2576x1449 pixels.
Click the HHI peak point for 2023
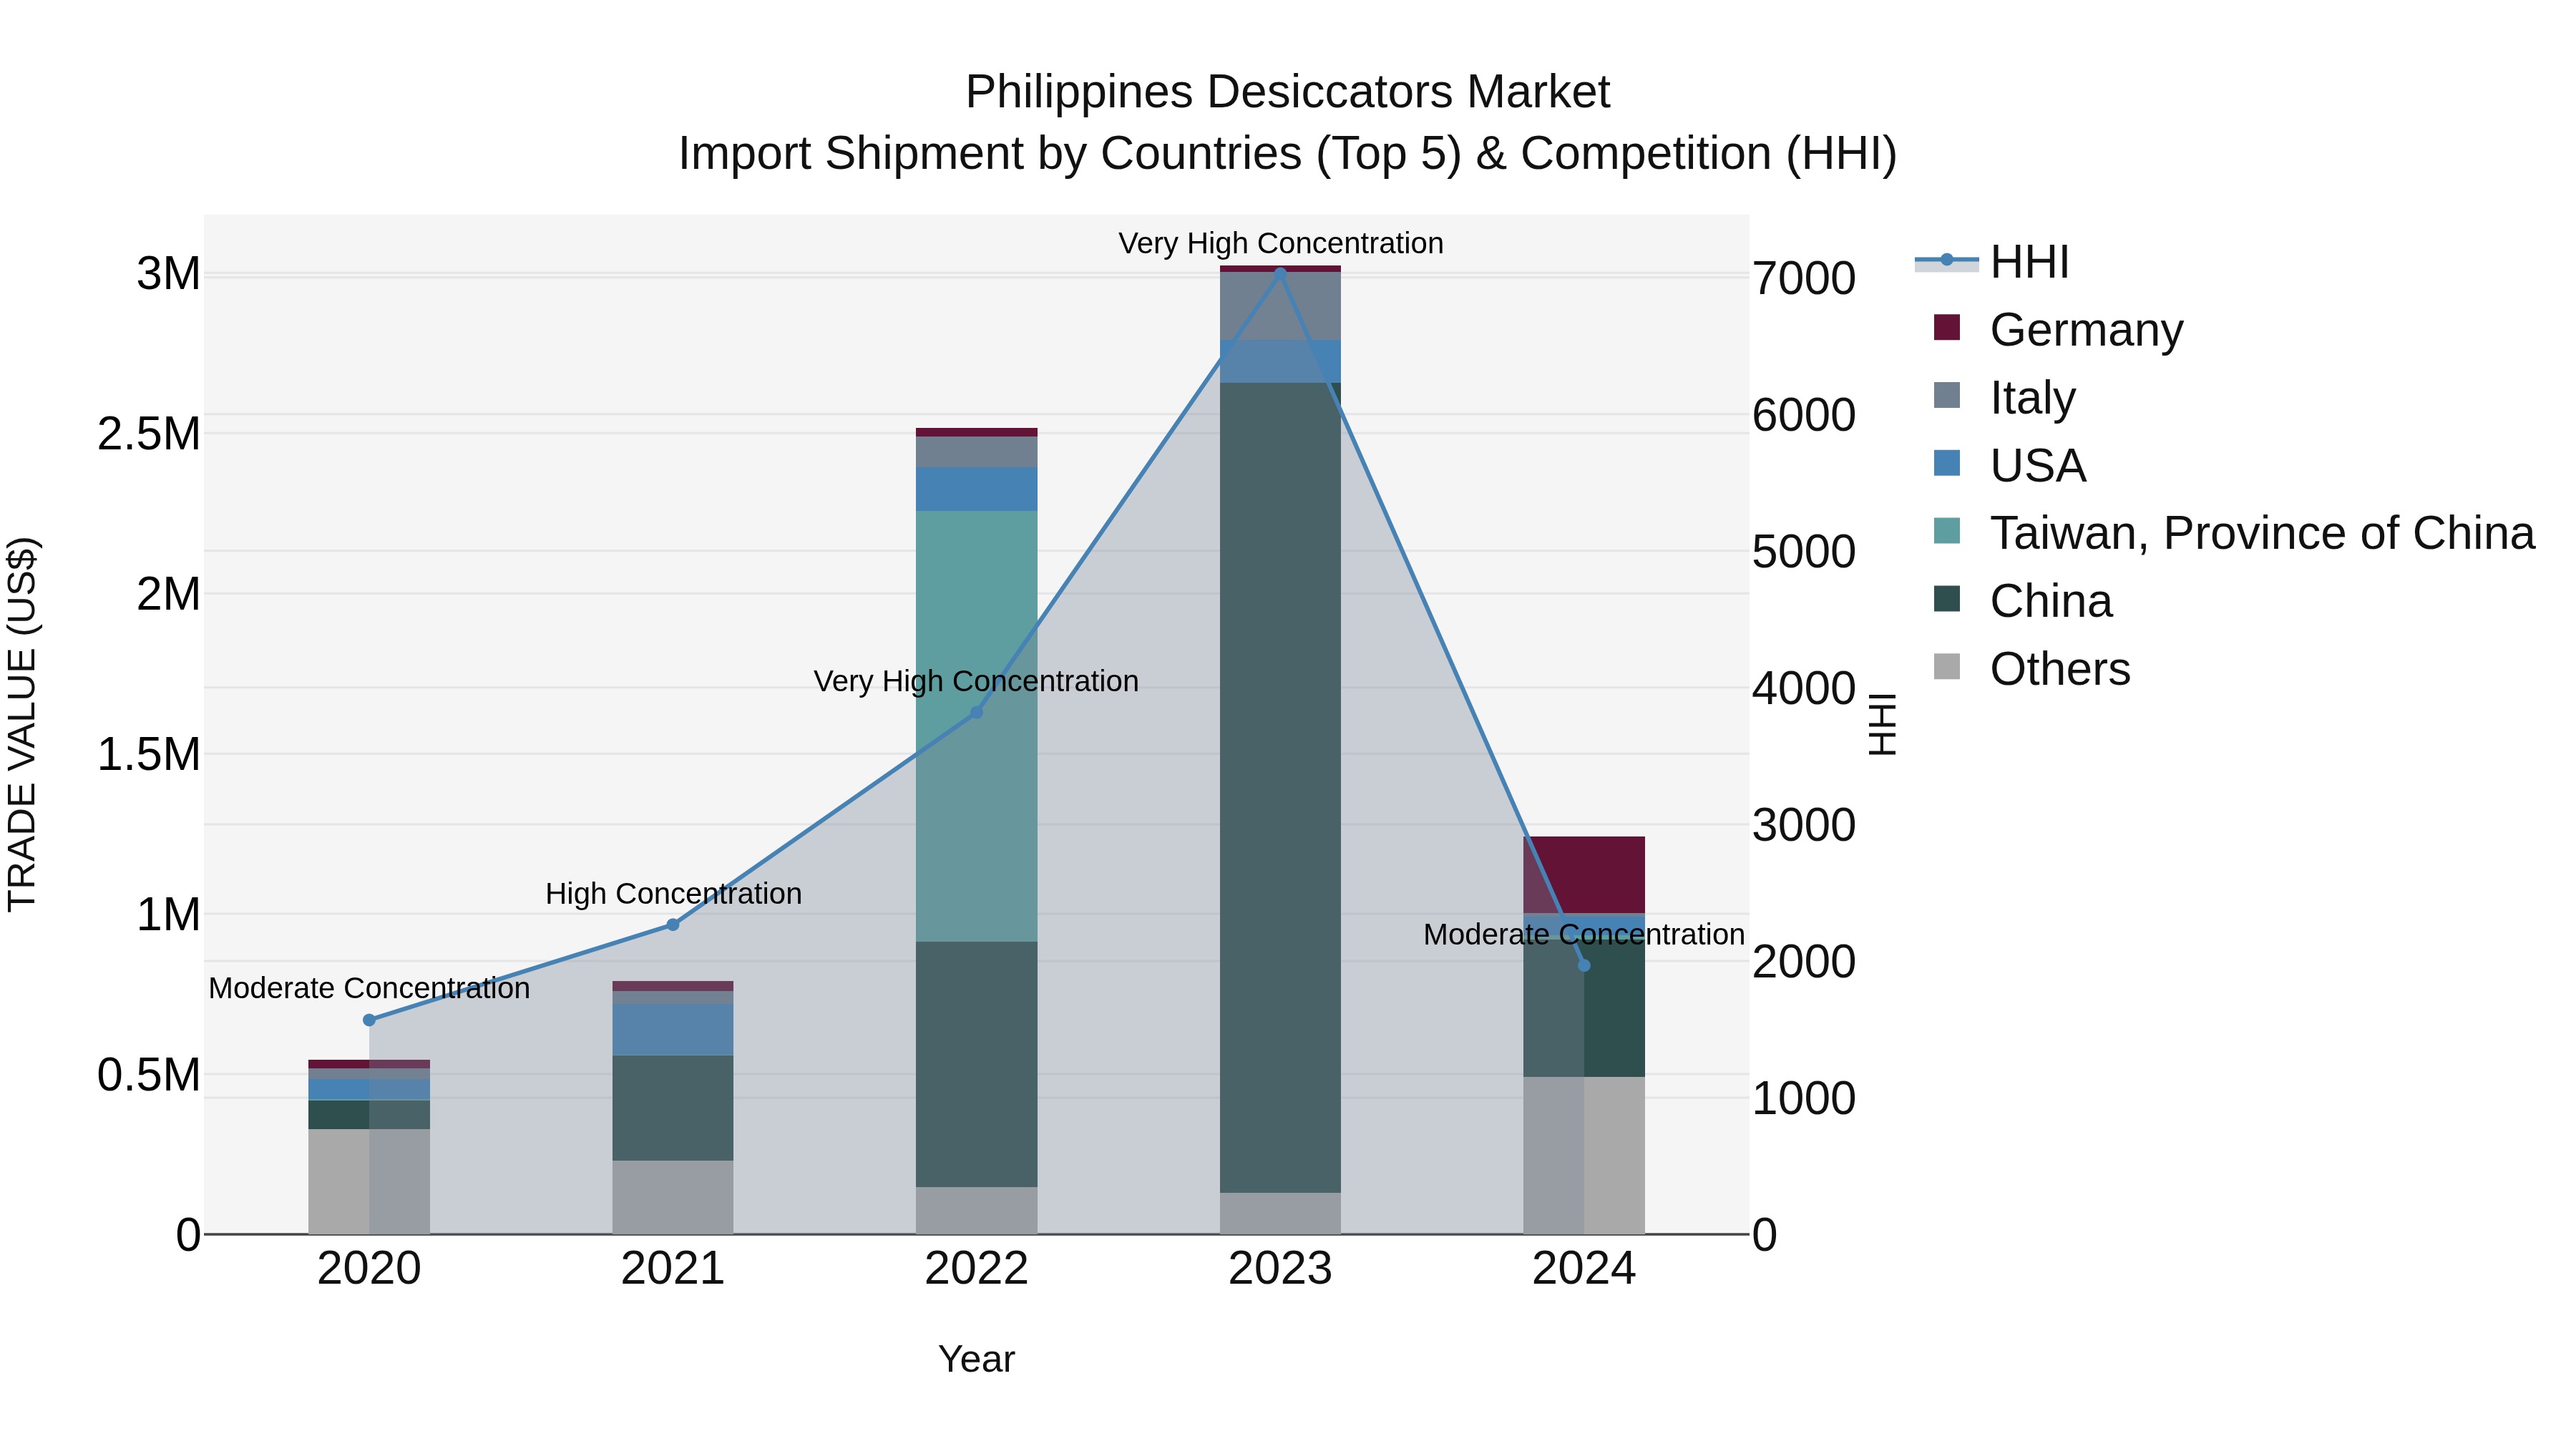(1280, 273)
